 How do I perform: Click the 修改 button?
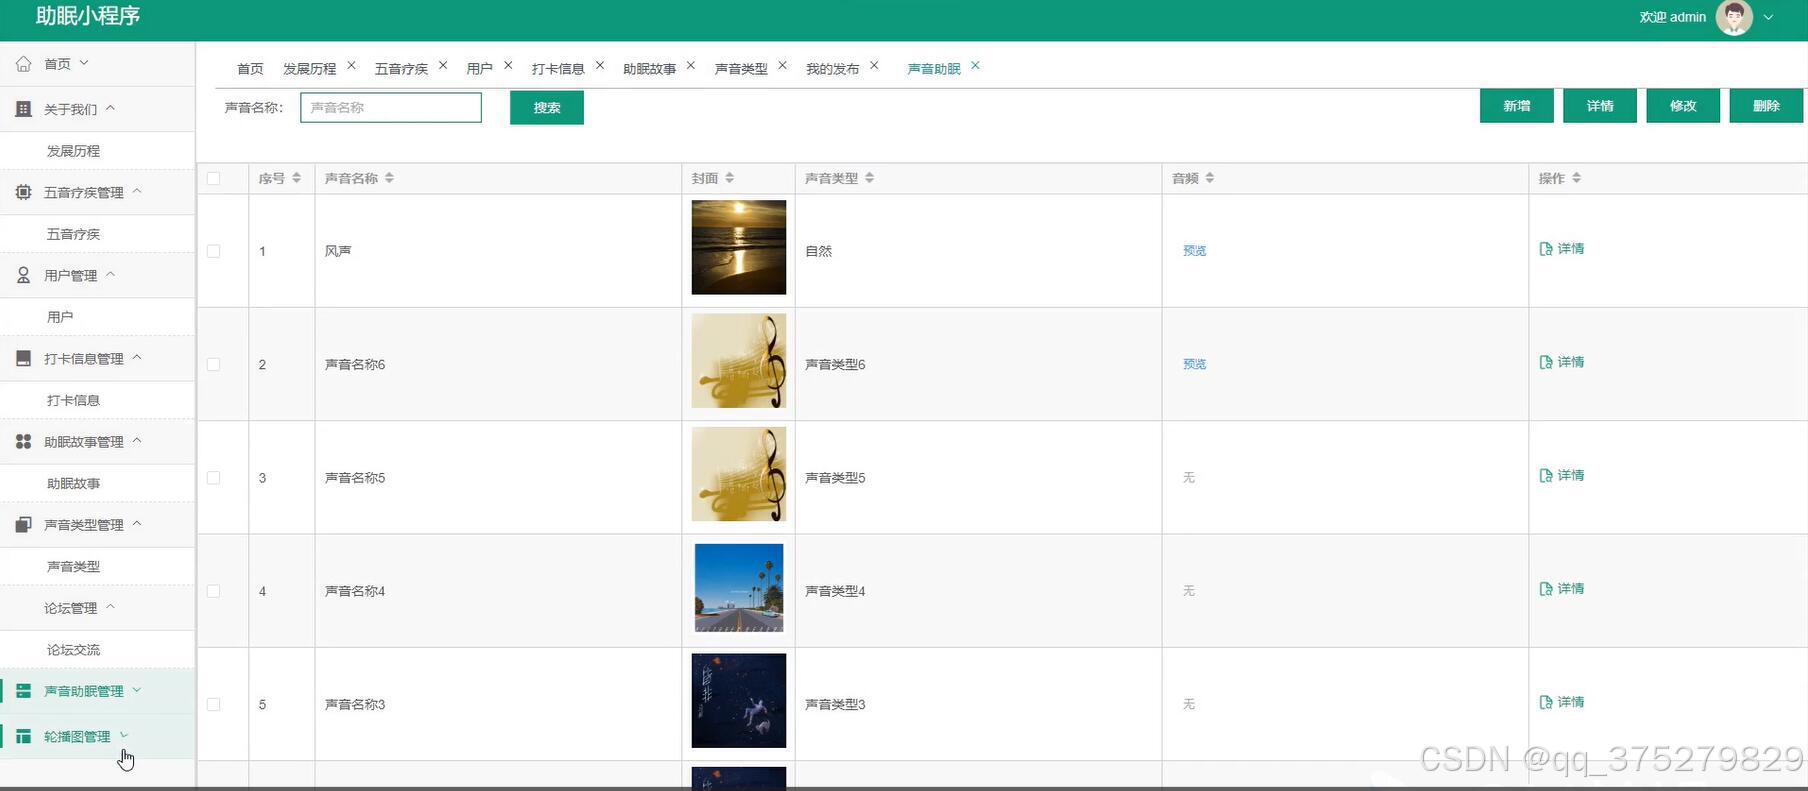tap(1683, 106)
